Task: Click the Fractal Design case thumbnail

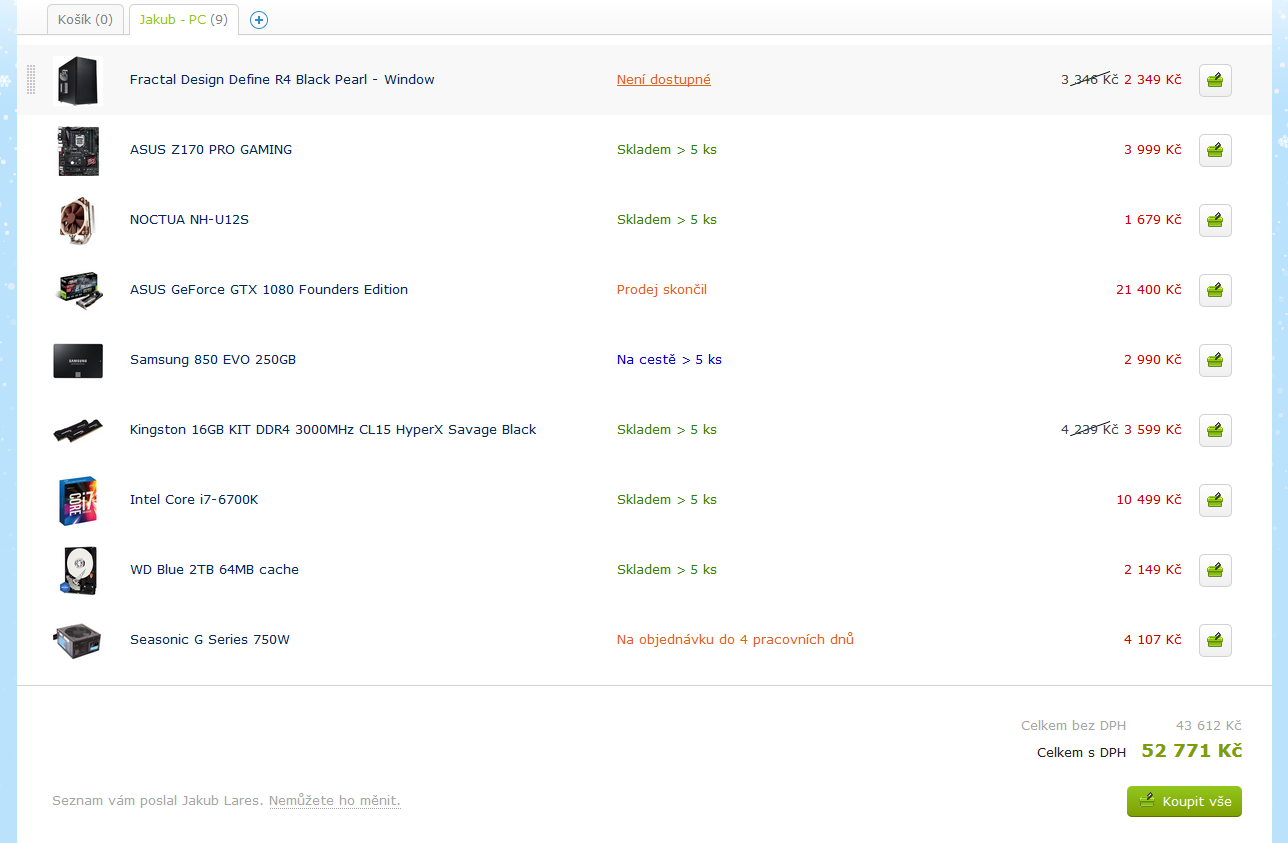Action: point(78,80)
